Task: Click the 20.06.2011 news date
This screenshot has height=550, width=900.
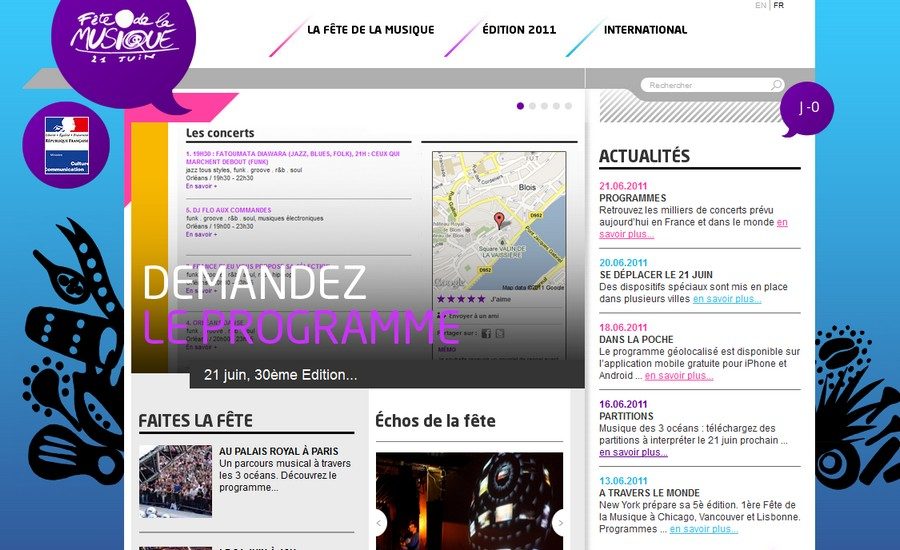Action: click(x=623, y=263)
